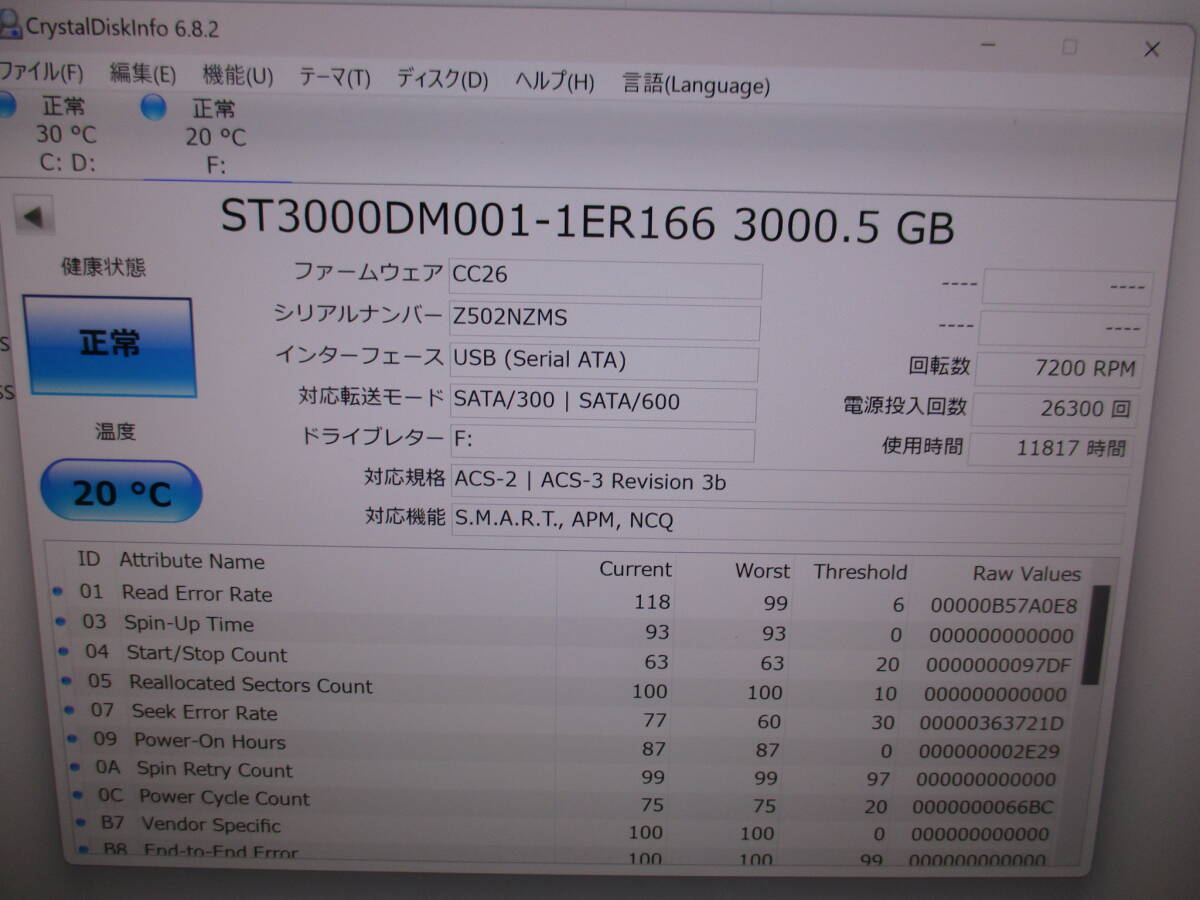
Task: Click the standard field ACS-2 | ACS-3 Revision 3b
Action: pos(790,484)
